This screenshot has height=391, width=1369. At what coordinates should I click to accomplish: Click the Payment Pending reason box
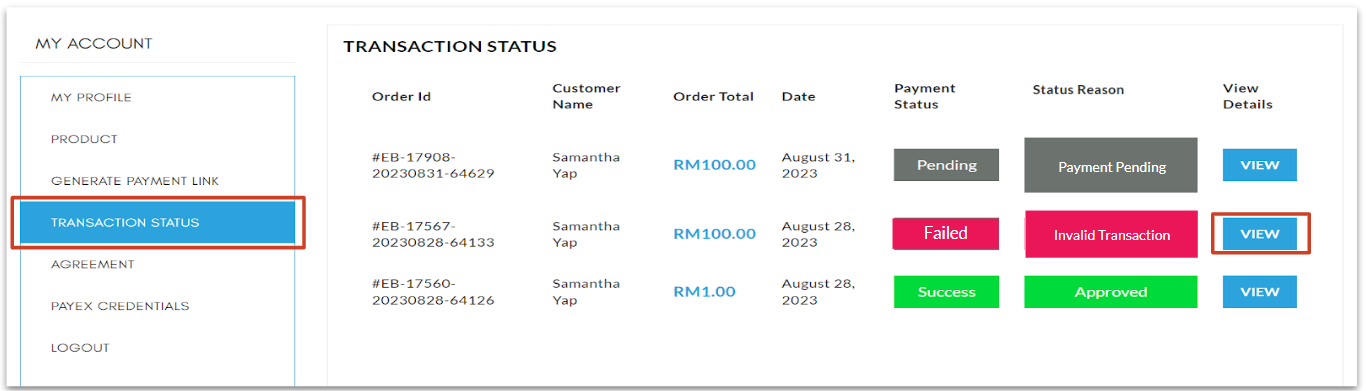tap(1111, 165)
